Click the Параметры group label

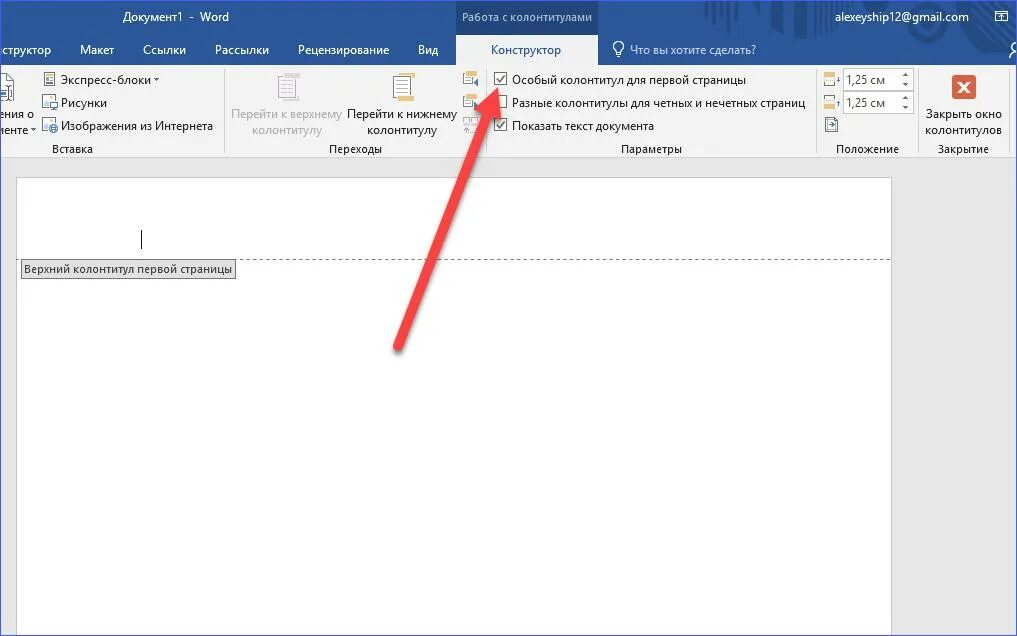651,149
